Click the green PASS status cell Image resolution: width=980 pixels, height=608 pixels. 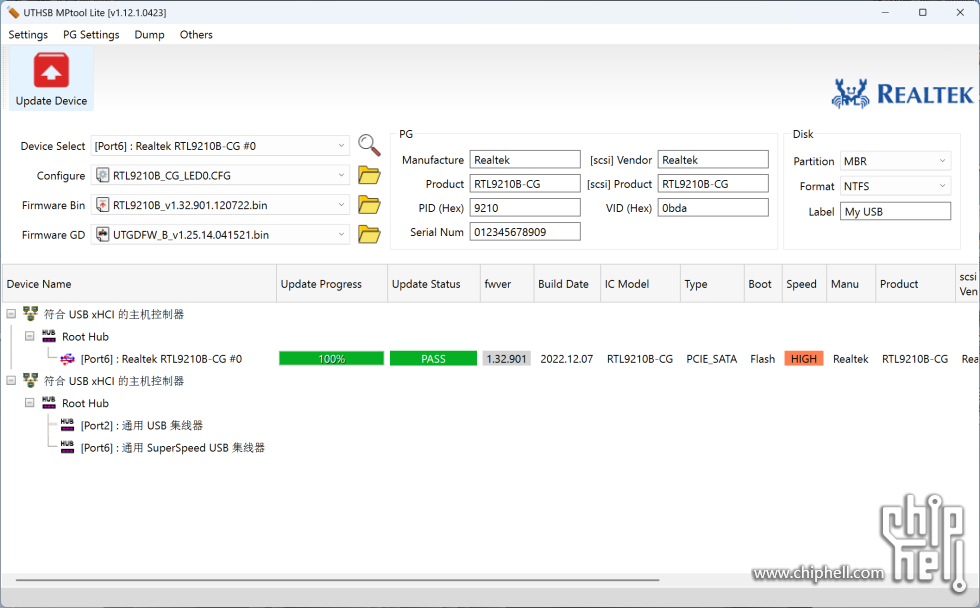tap(433, 359)
